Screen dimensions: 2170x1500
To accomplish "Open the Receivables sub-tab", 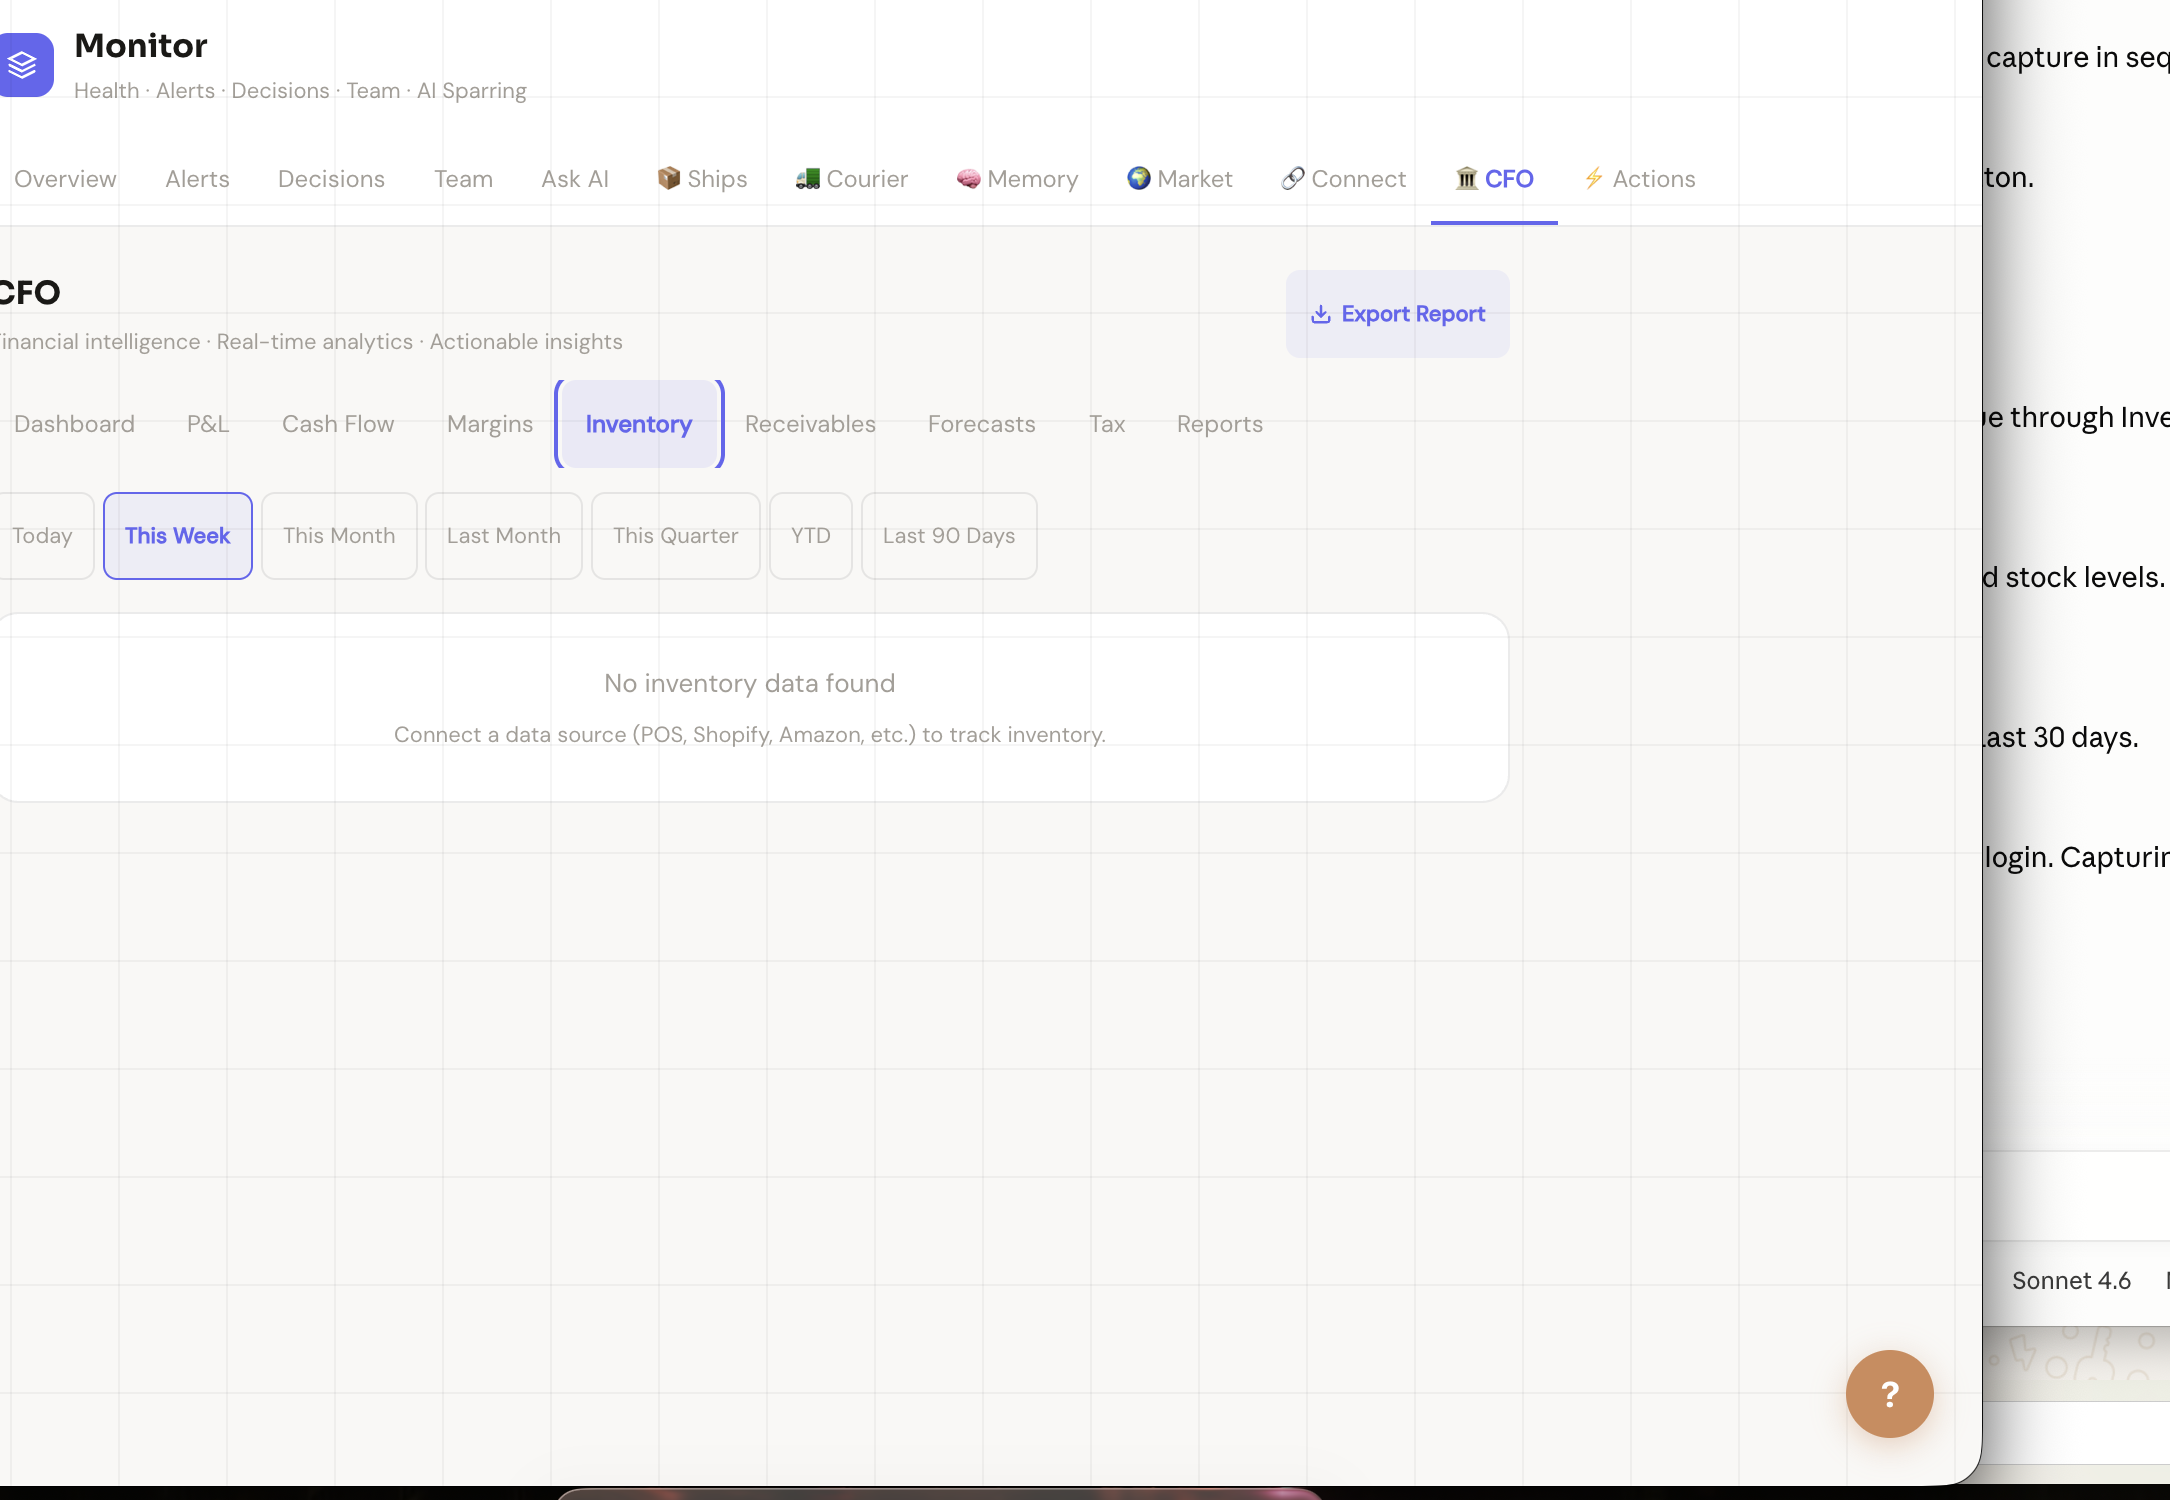I will coord(810,424).
